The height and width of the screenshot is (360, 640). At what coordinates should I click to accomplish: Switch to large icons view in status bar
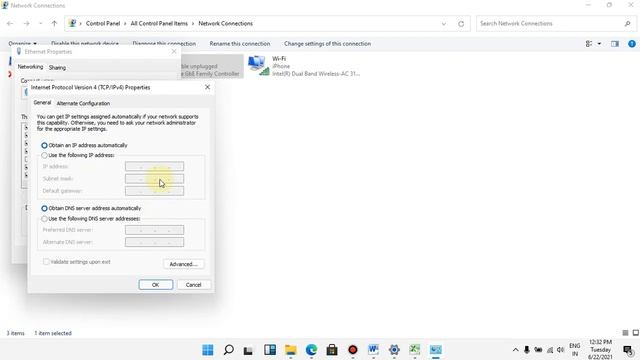click(636, 333)
